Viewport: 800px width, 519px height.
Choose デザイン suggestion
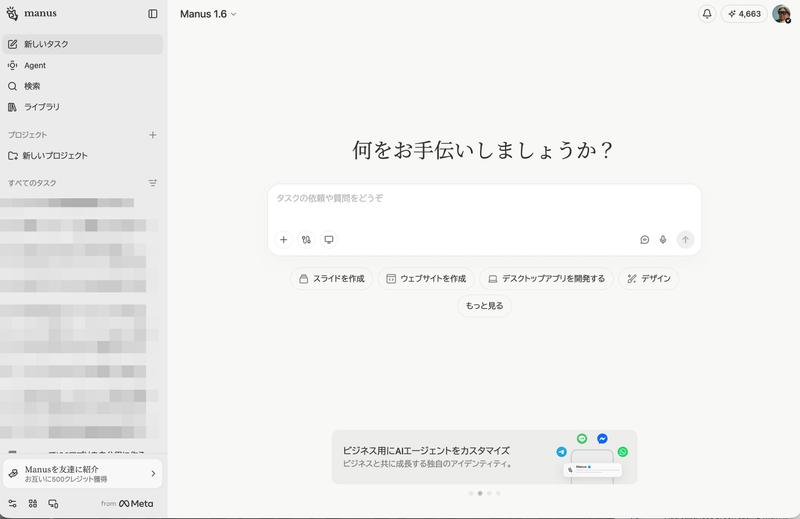648,279
